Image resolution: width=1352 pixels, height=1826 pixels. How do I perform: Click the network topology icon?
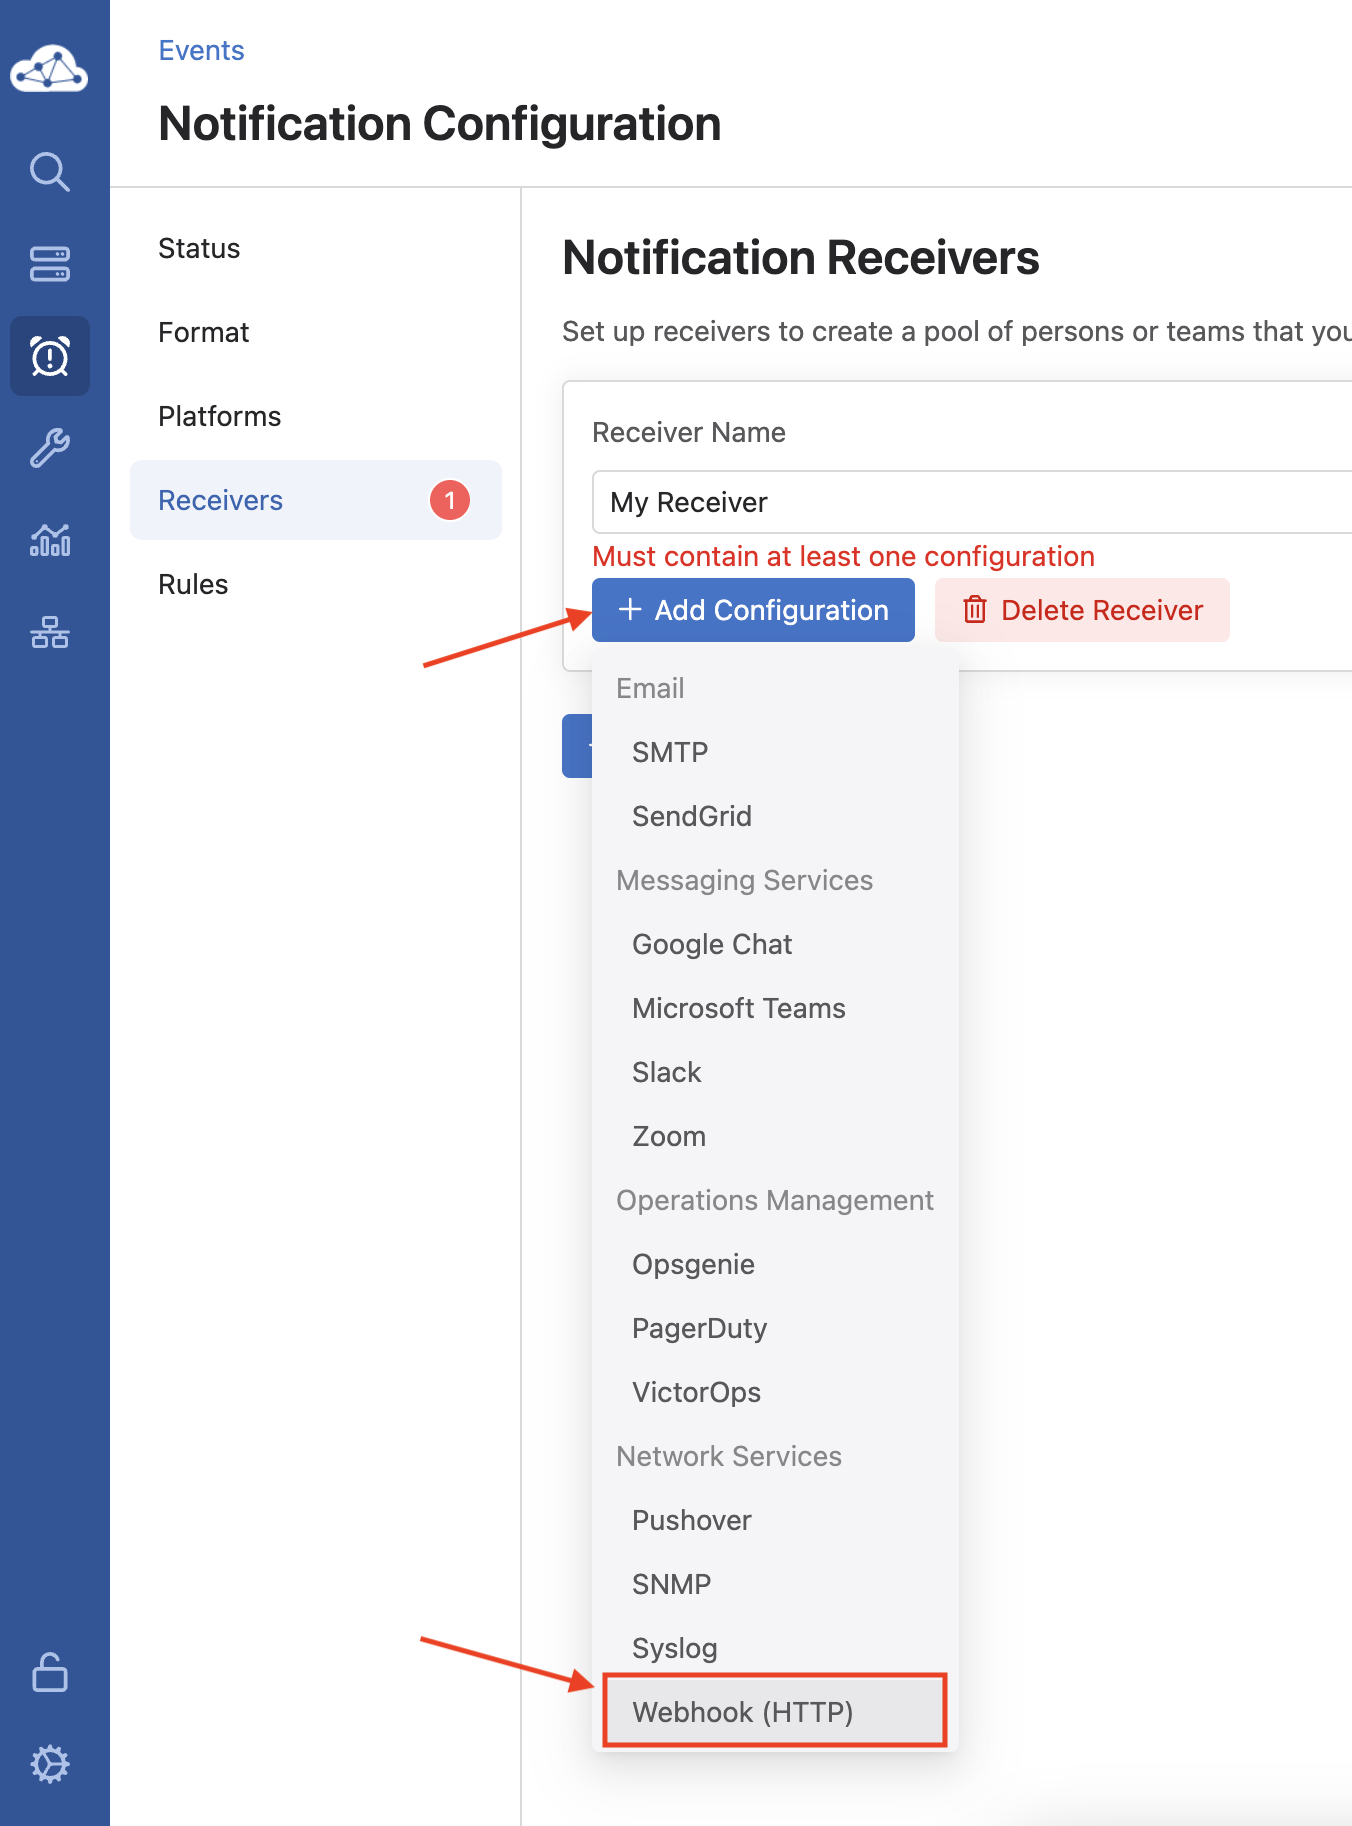pyautogui.click(x=49, y=632)
